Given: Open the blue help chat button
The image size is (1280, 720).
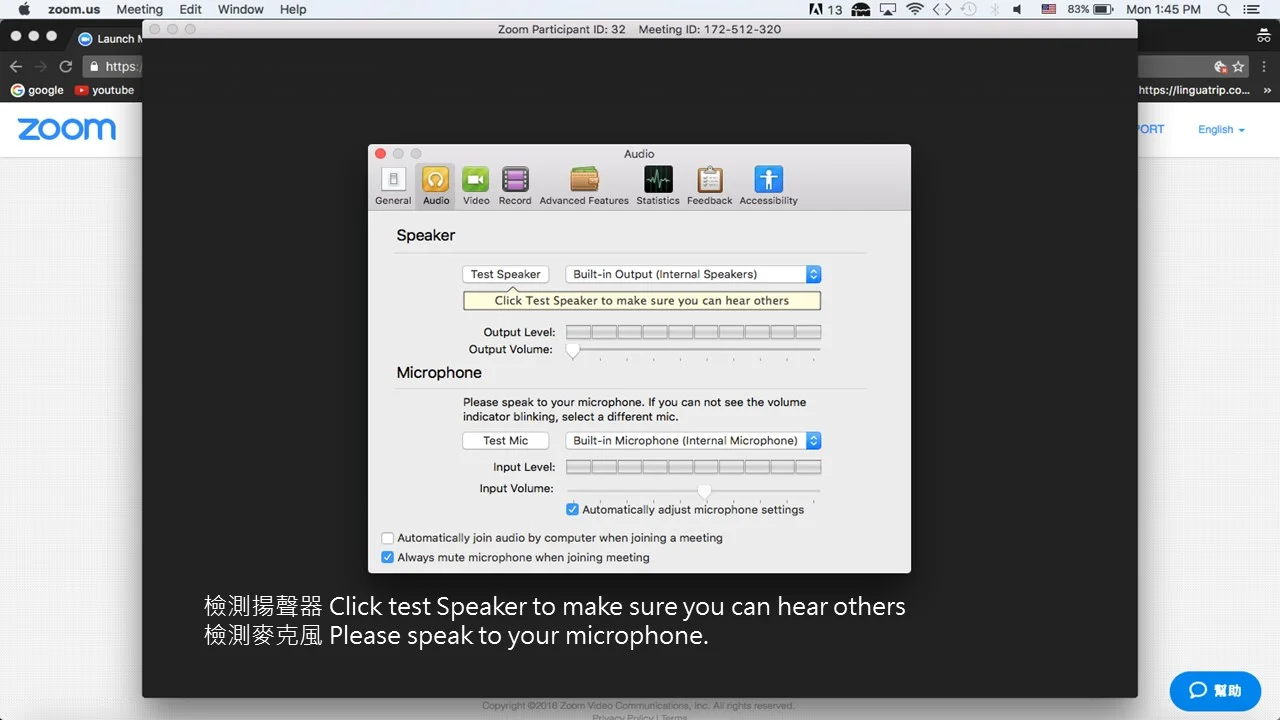Looking at the screenshot, I should point(1215,691).
